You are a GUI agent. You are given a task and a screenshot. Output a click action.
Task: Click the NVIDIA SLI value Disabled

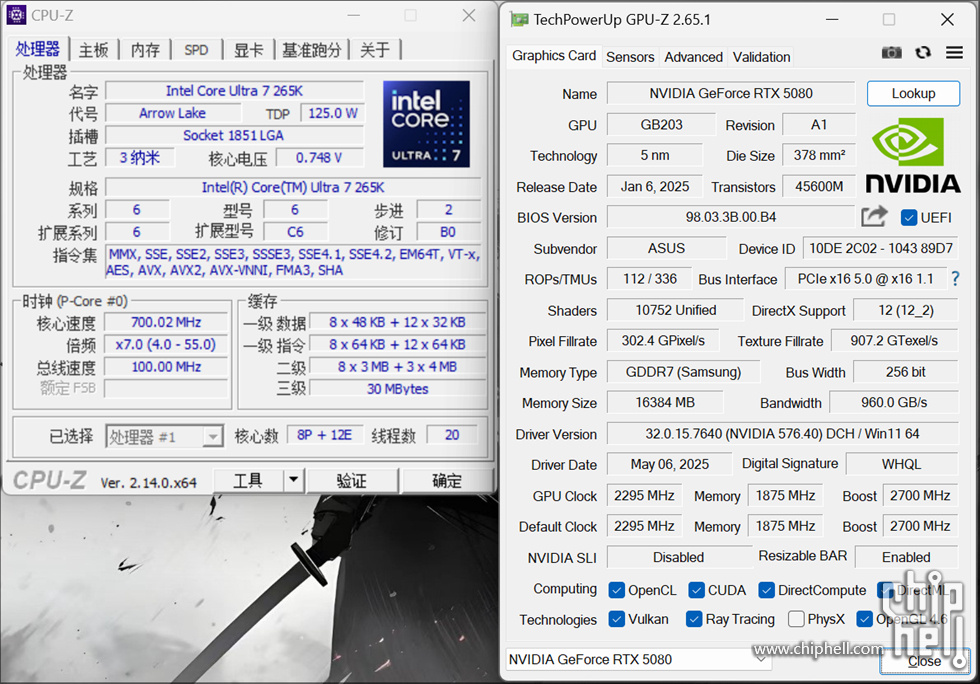click(x=679, y=557)
